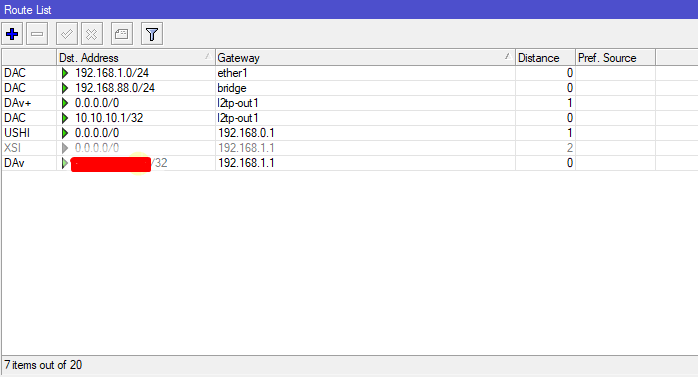
Task: Select USHI 0.0.0.0/0 route destination
Action: [x=97, y=133]
